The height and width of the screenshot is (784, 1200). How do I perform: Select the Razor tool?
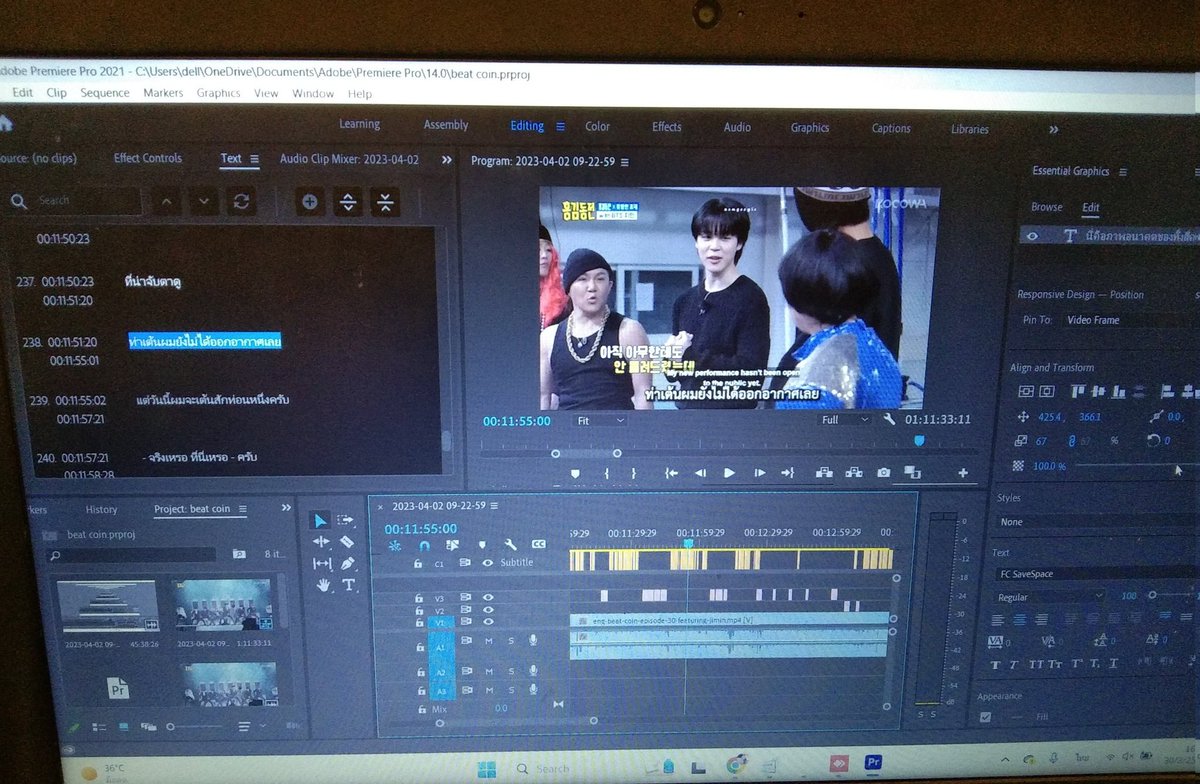pos(347,542)
